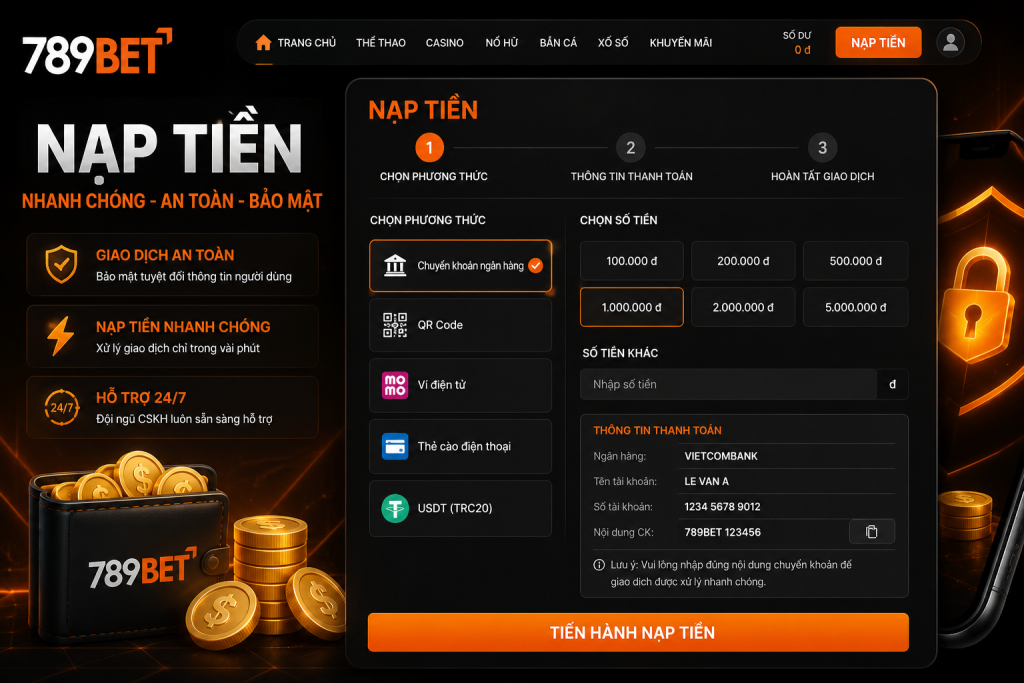This screenshot has height=683, width=1024.
Task: Click the 24/7 support clock icon
Action: click(x=61, y=407)
